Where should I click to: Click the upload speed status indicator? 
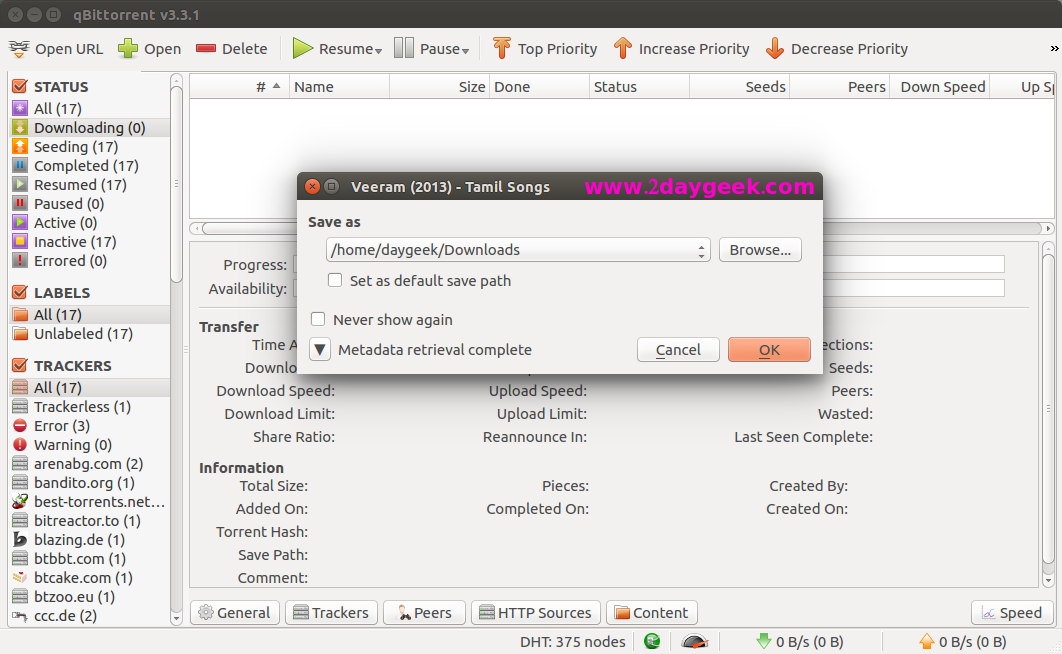coord(962,641)
